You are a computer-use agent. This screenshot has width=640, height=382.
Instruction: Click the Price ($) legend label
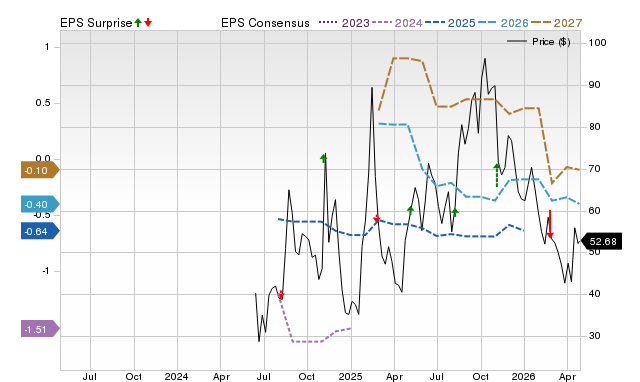point(551,42)
